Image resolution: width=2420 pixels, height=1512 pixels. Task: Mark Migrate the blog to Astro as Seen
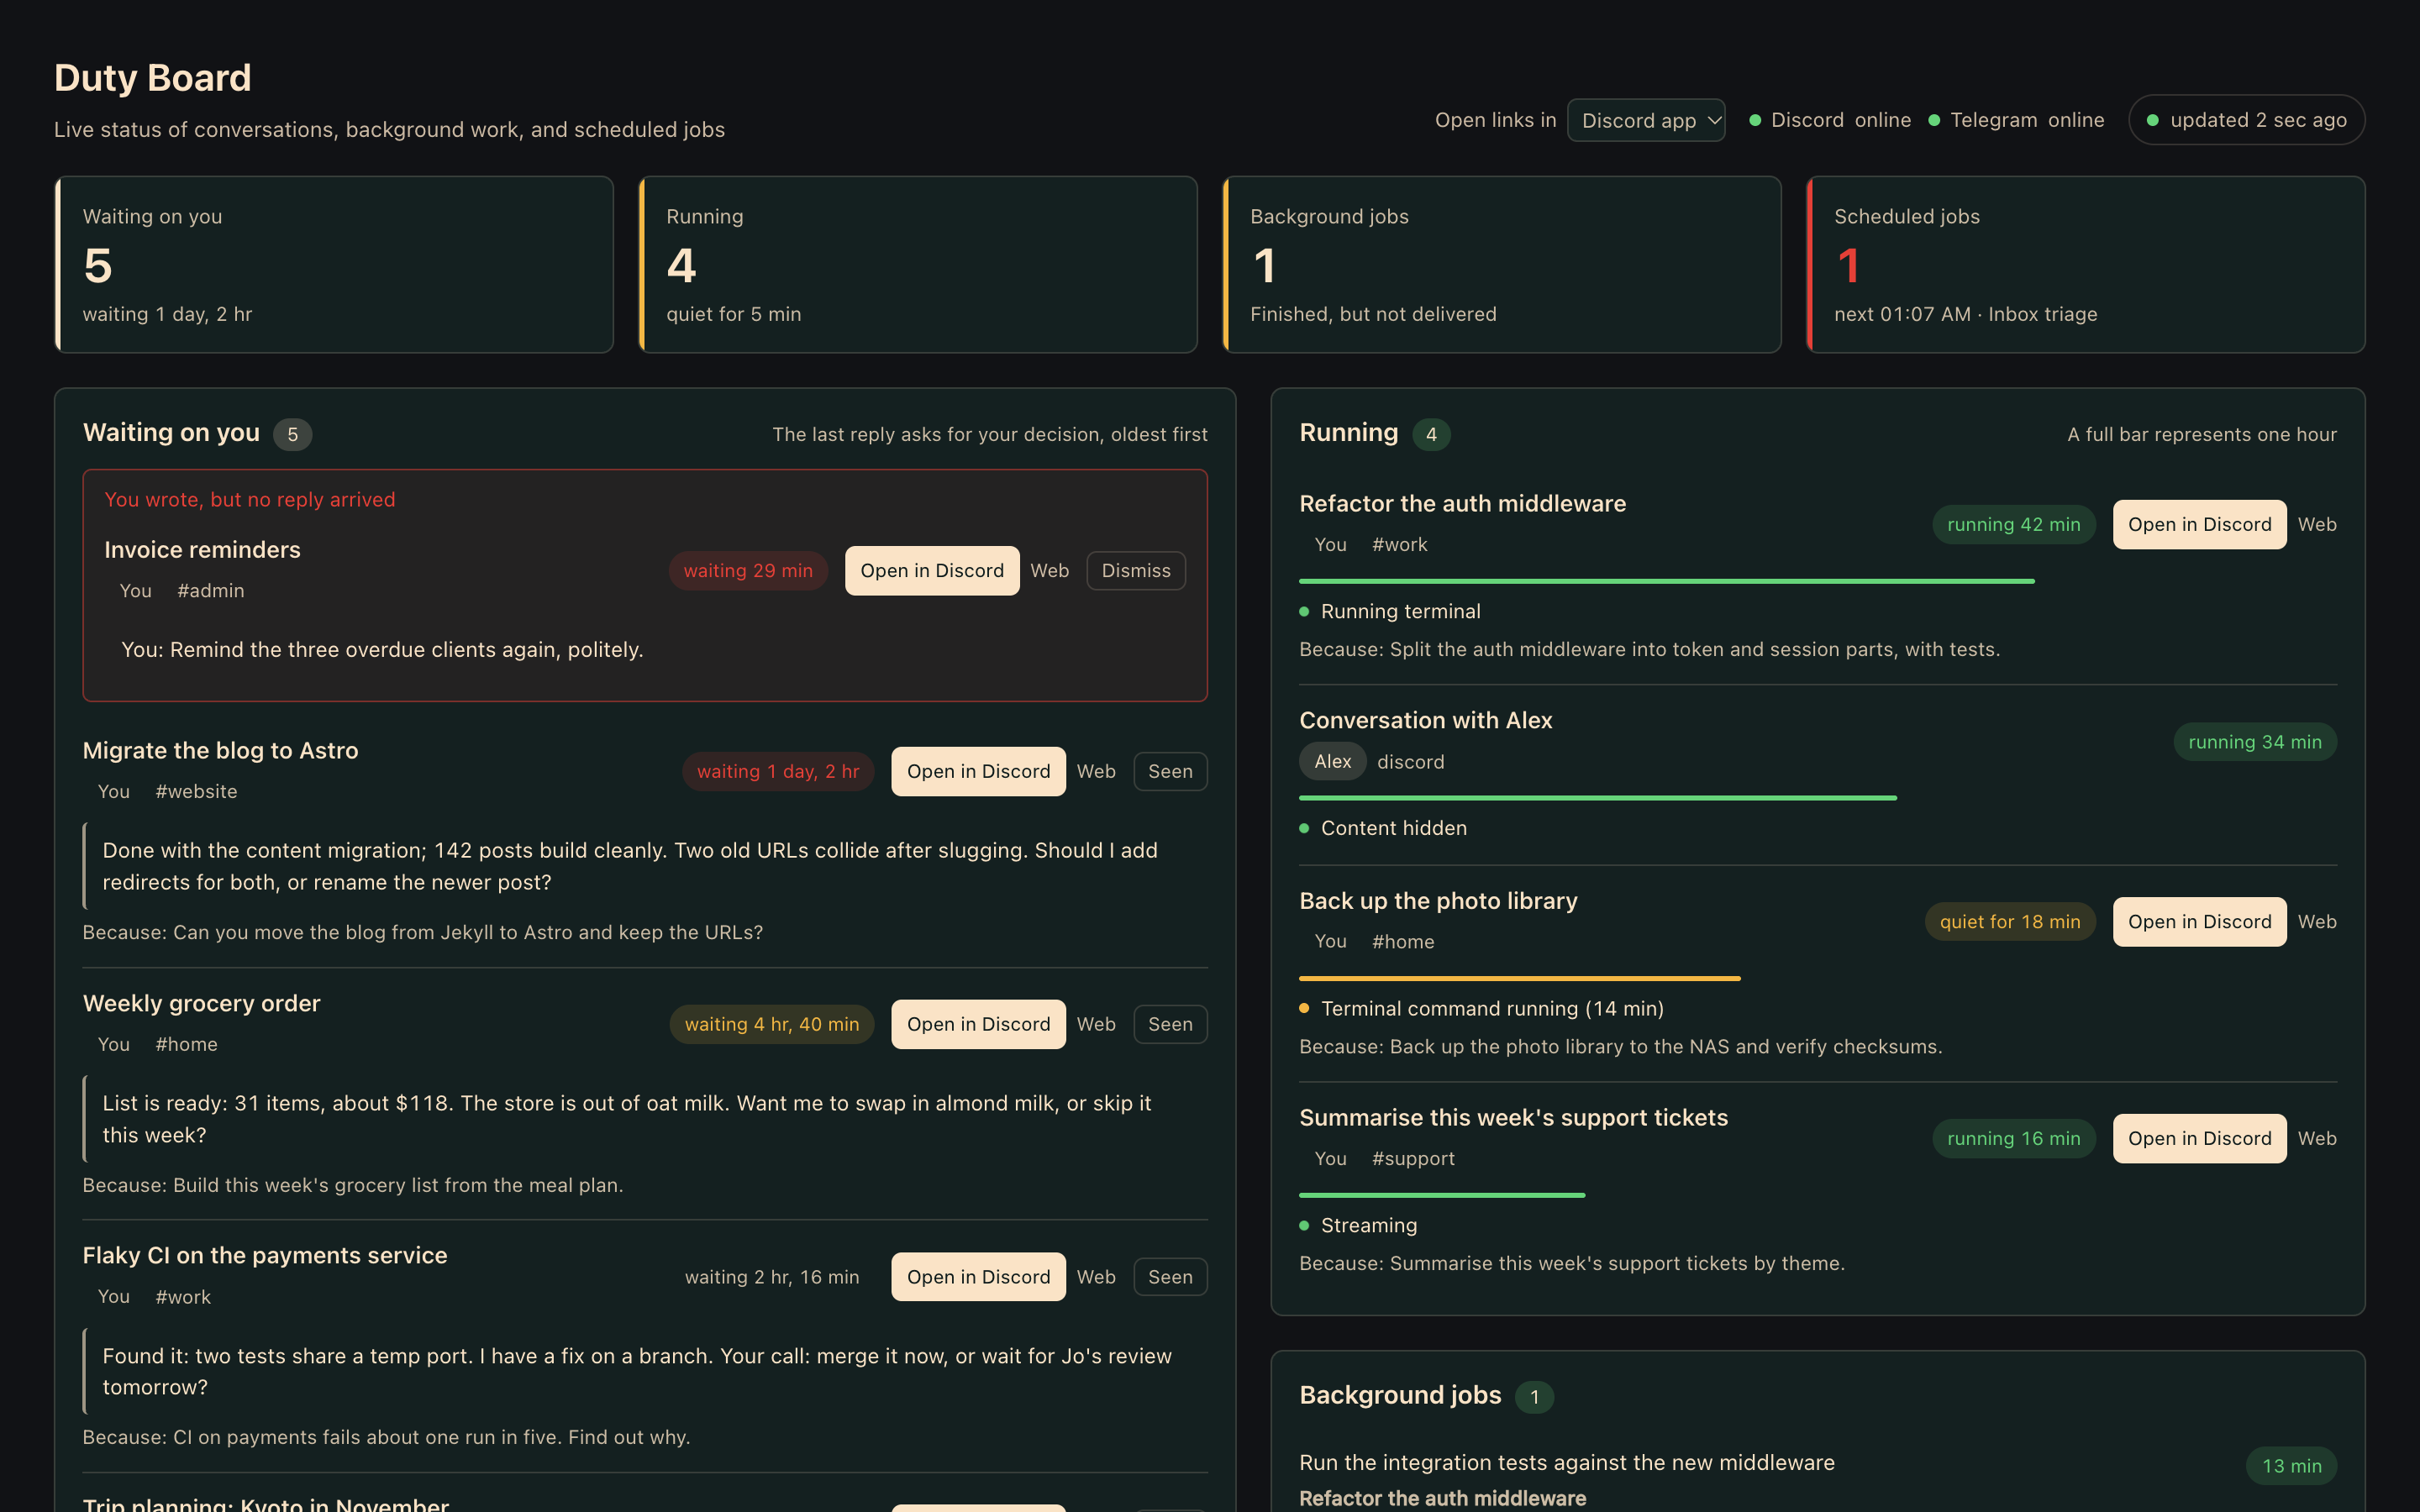click(x=1170, y=771)
